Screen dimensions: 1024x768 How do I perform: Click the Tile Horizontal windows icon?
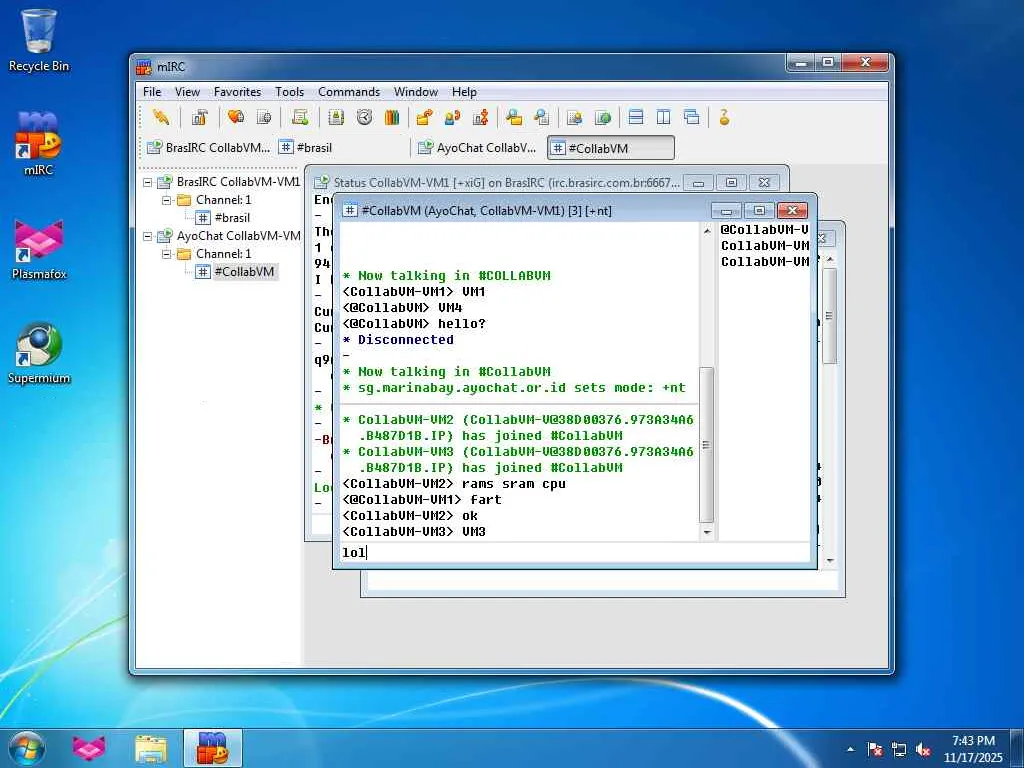(635, 118)
